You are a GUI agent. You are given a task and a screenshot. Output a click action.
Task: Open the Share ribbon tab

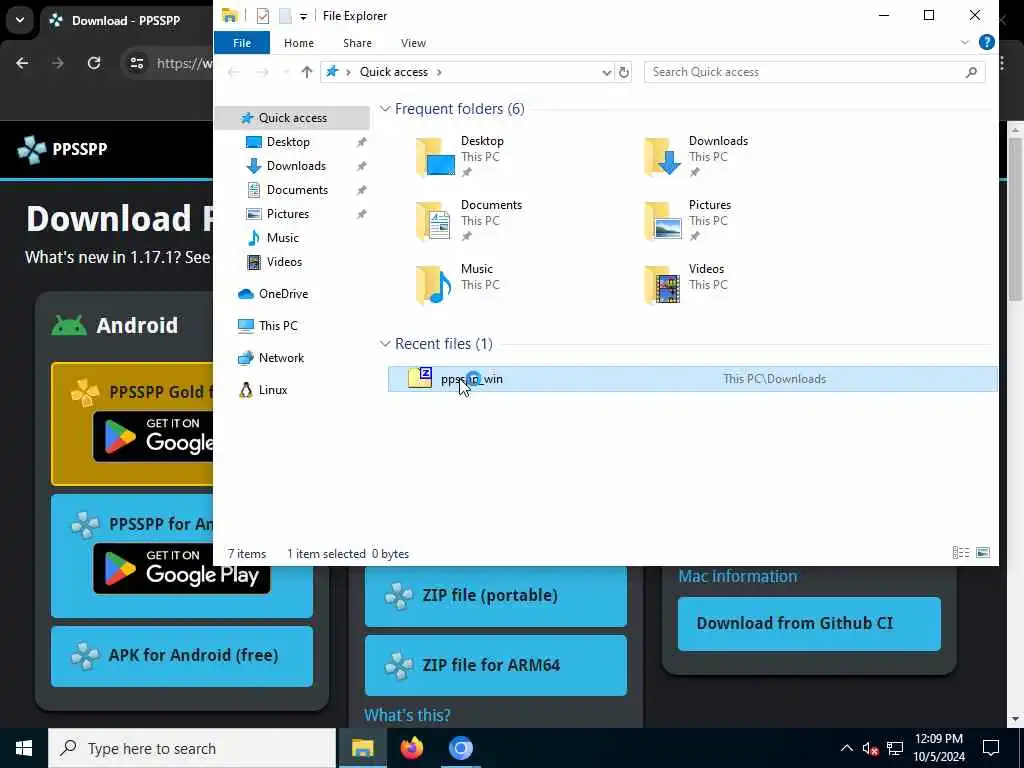[357, 43]
